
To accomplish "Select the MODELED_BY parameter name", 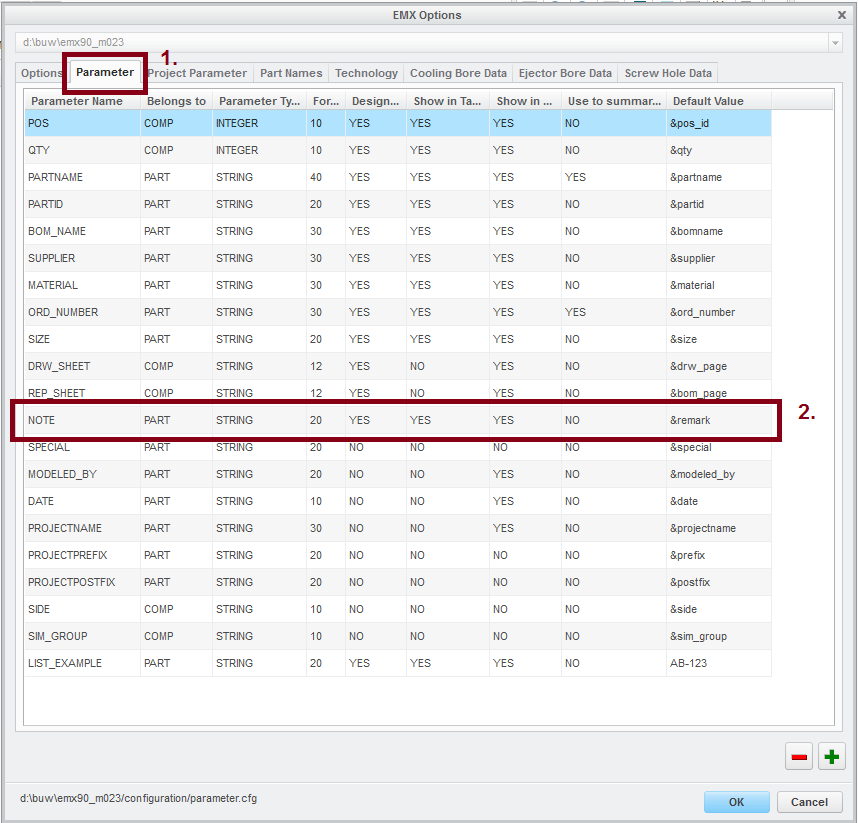I will 62,474.
